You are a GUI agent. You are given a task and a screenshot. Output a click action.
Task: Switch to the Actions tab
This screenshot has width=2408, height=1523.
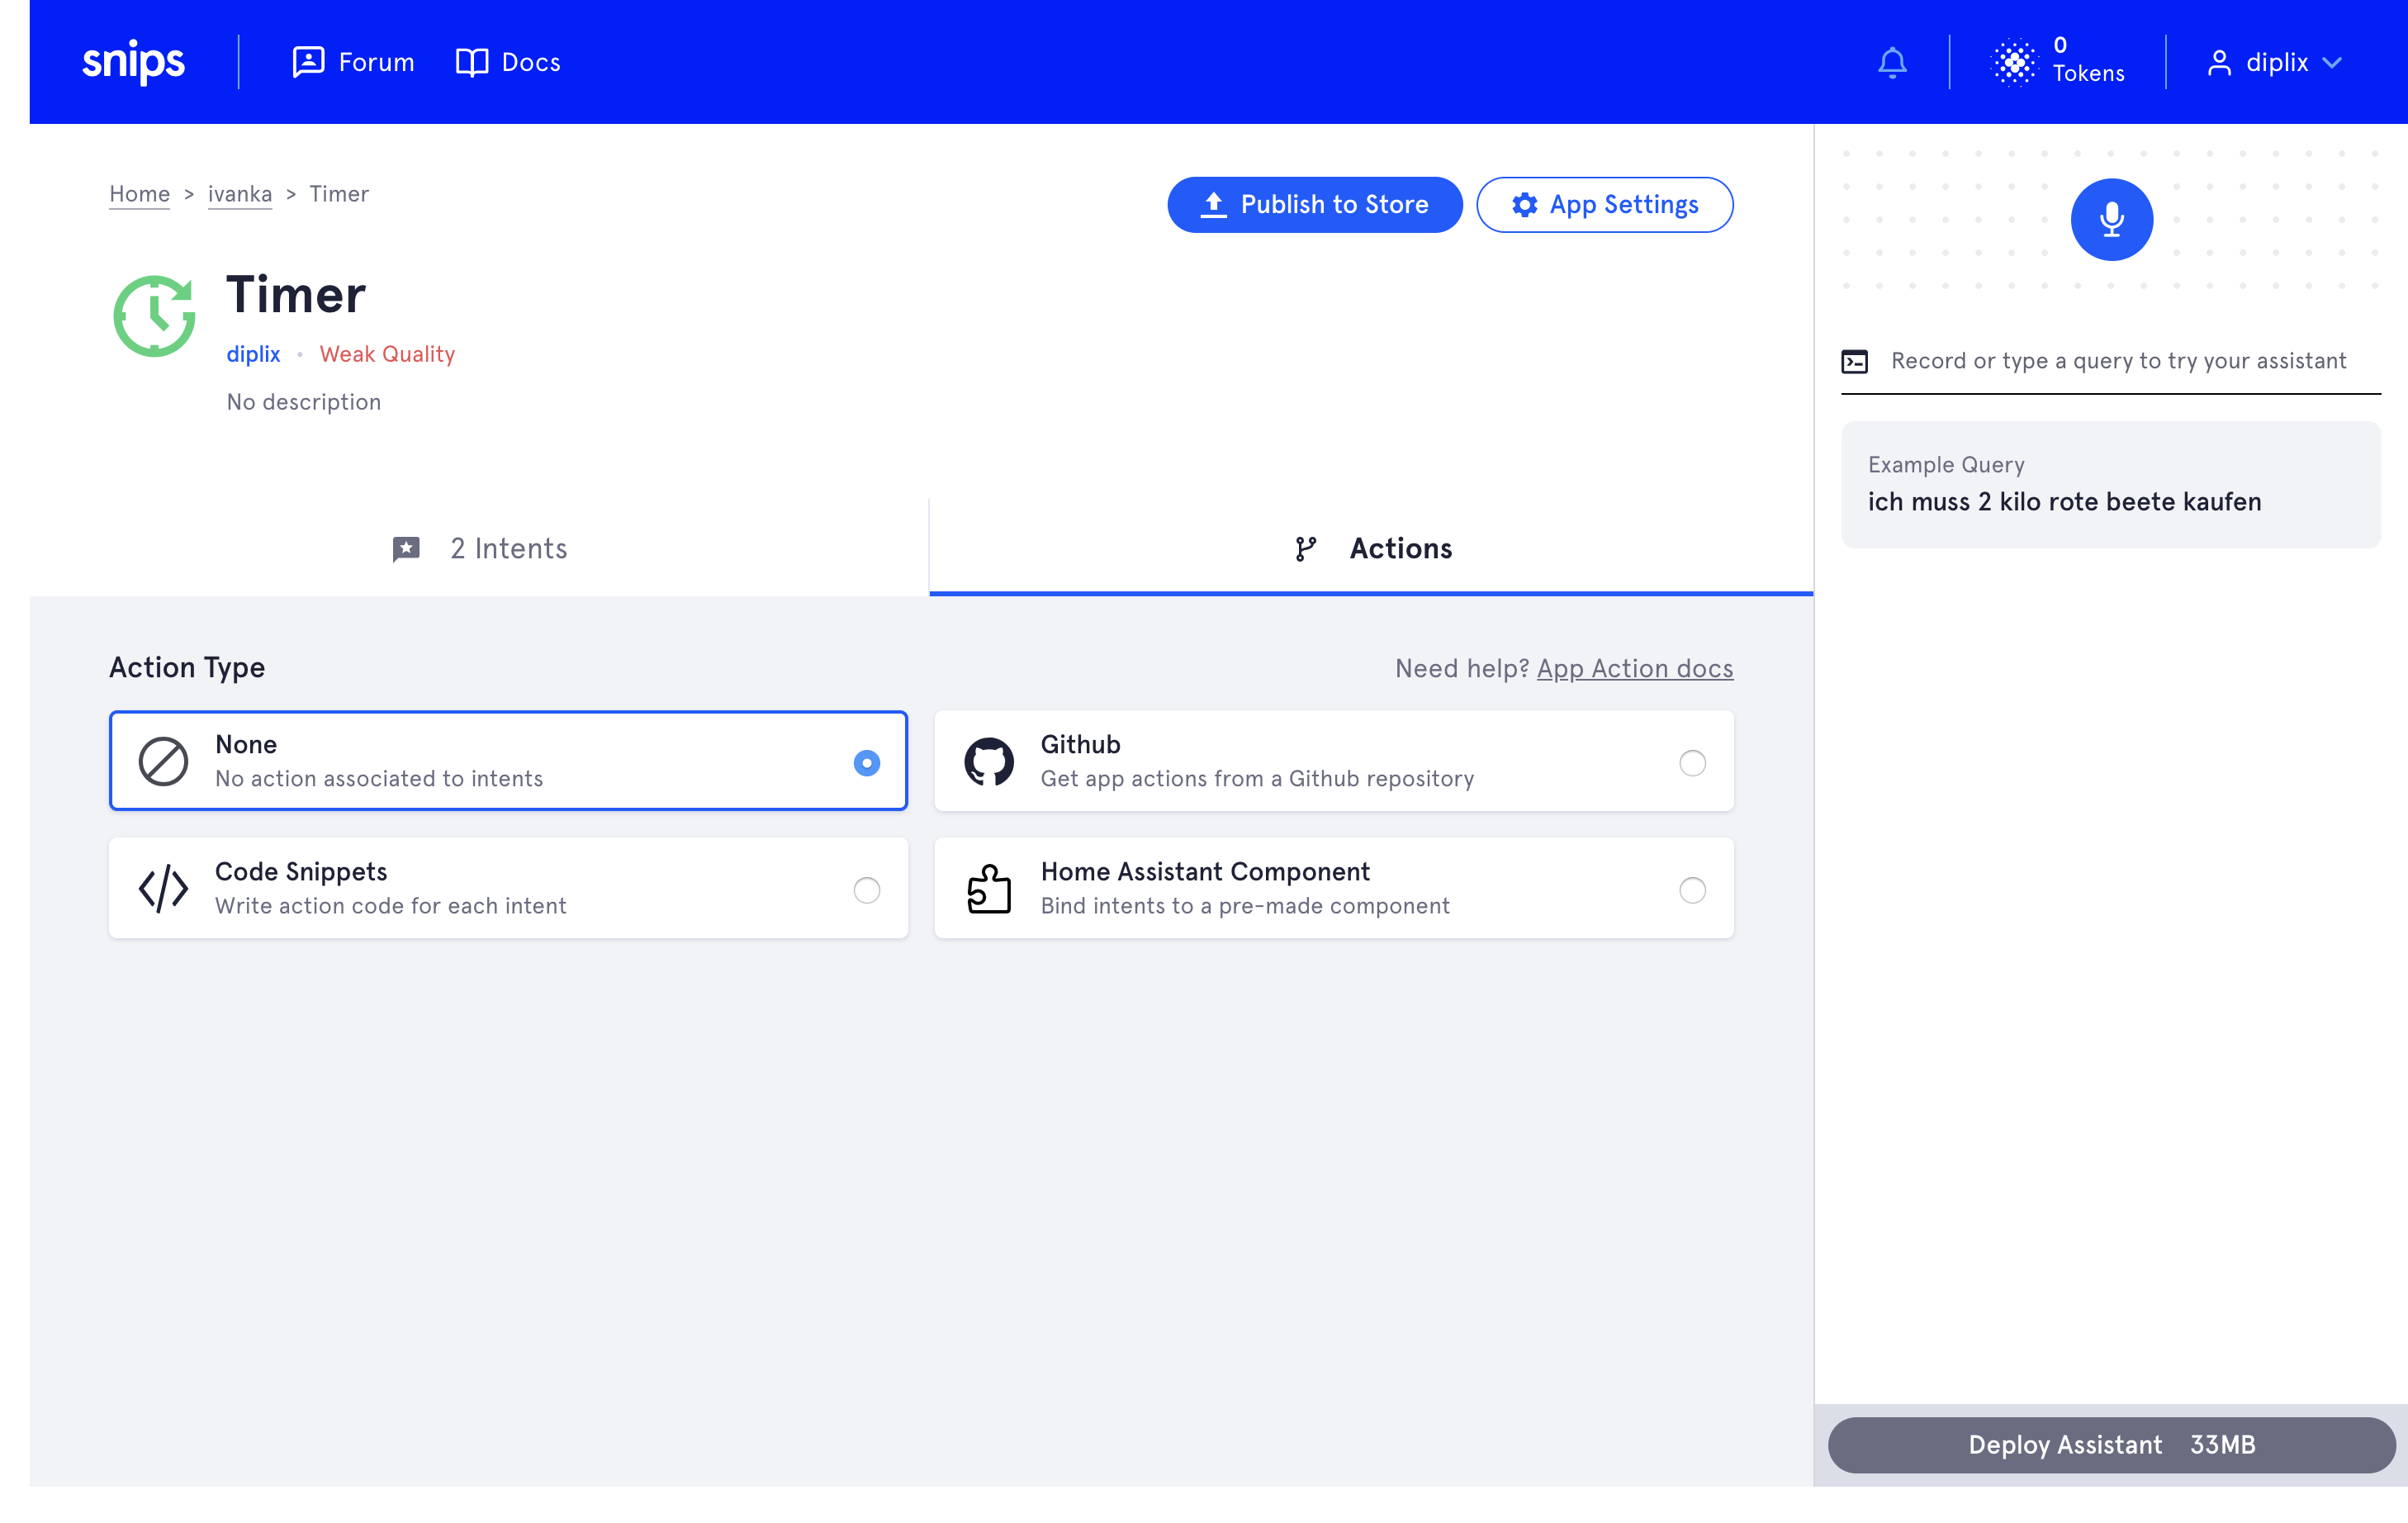click(x=1371, y=548)
